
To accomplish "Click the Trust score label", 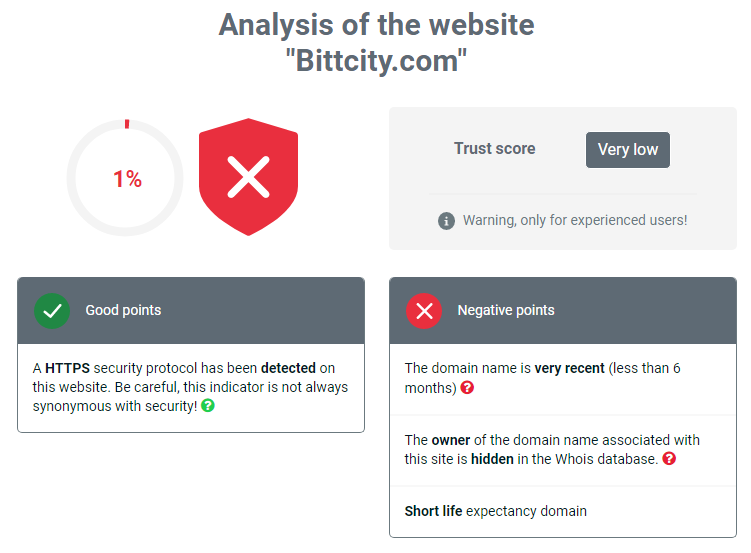I will click(x=494, y=148).
